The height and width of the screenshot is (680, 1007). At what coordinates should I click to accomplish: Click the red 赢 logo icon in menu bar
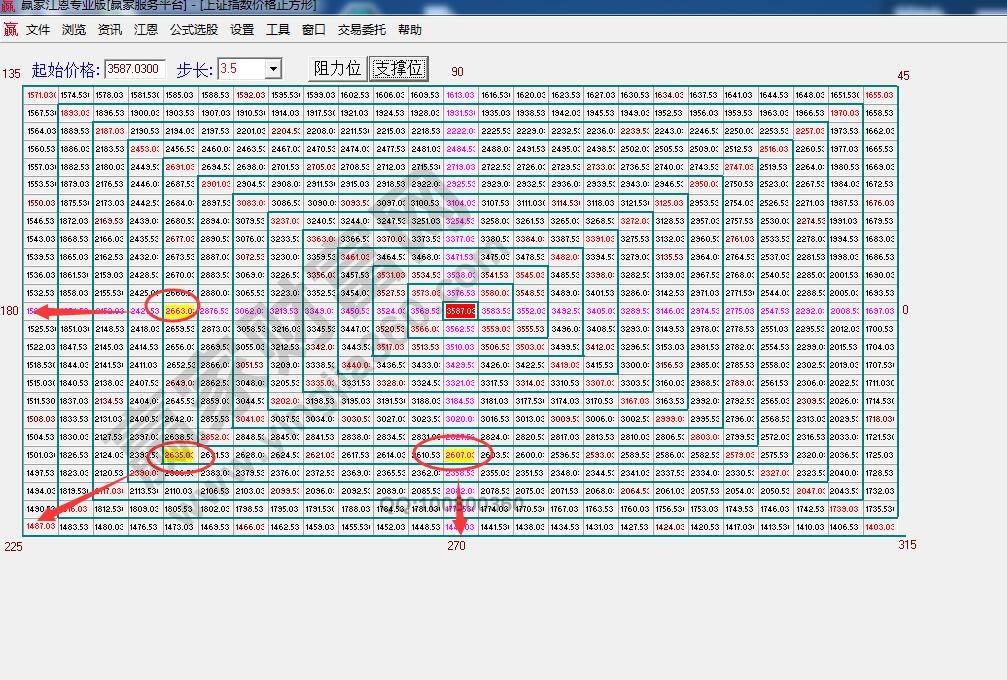[10, 30]
